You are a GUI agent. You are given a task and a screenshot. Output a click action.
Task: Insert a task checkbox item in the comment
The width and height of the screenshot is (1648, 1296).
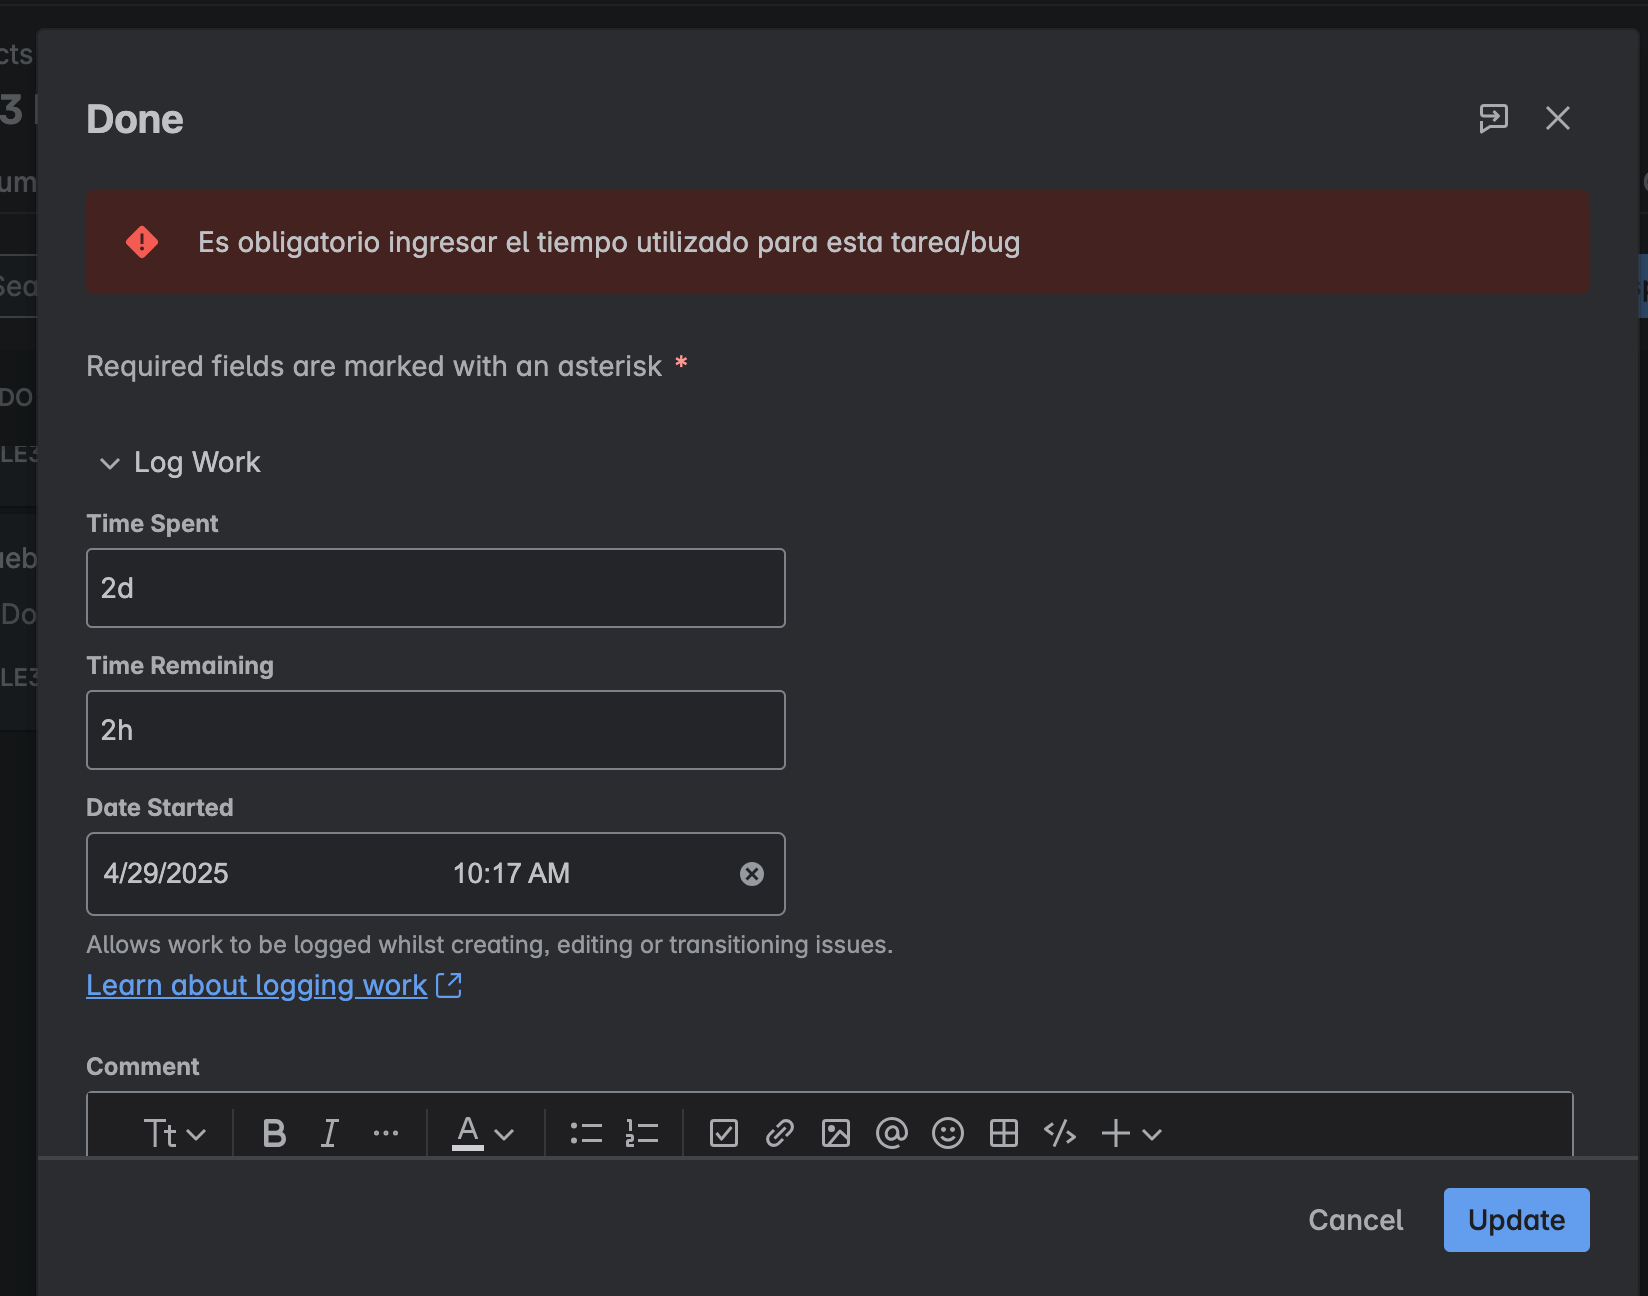723,1133
